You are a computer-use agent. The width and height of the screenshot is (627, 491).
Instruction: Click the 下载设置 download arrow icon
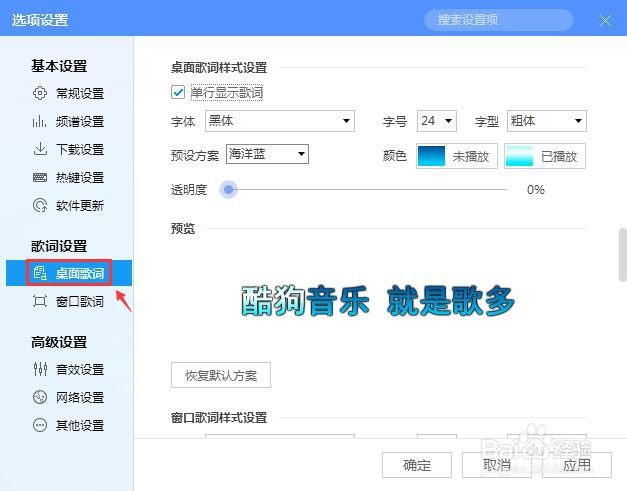click(40, 149)
